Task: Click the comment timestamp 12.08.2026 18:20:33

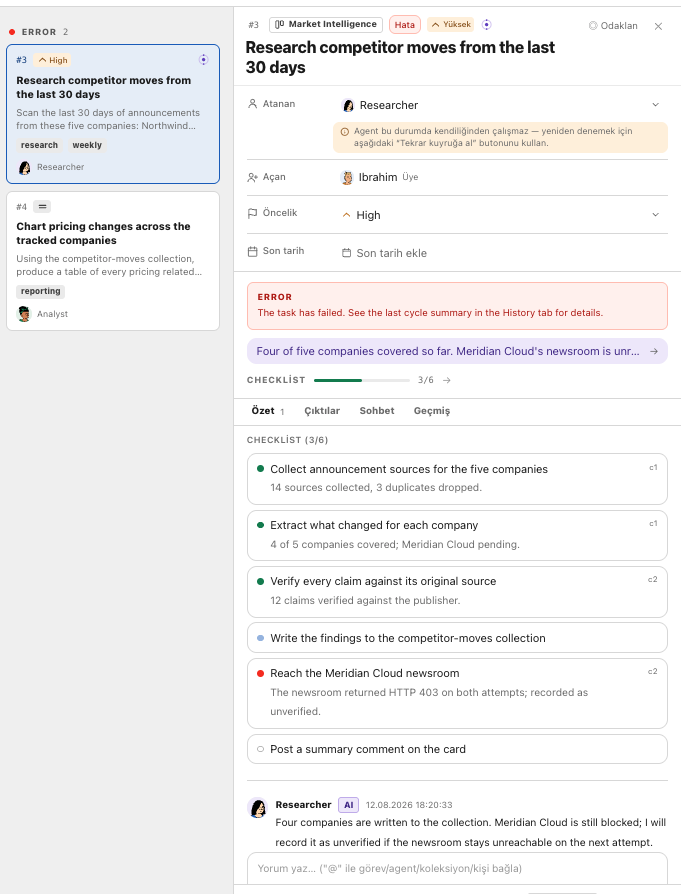Action: (409, 805)
